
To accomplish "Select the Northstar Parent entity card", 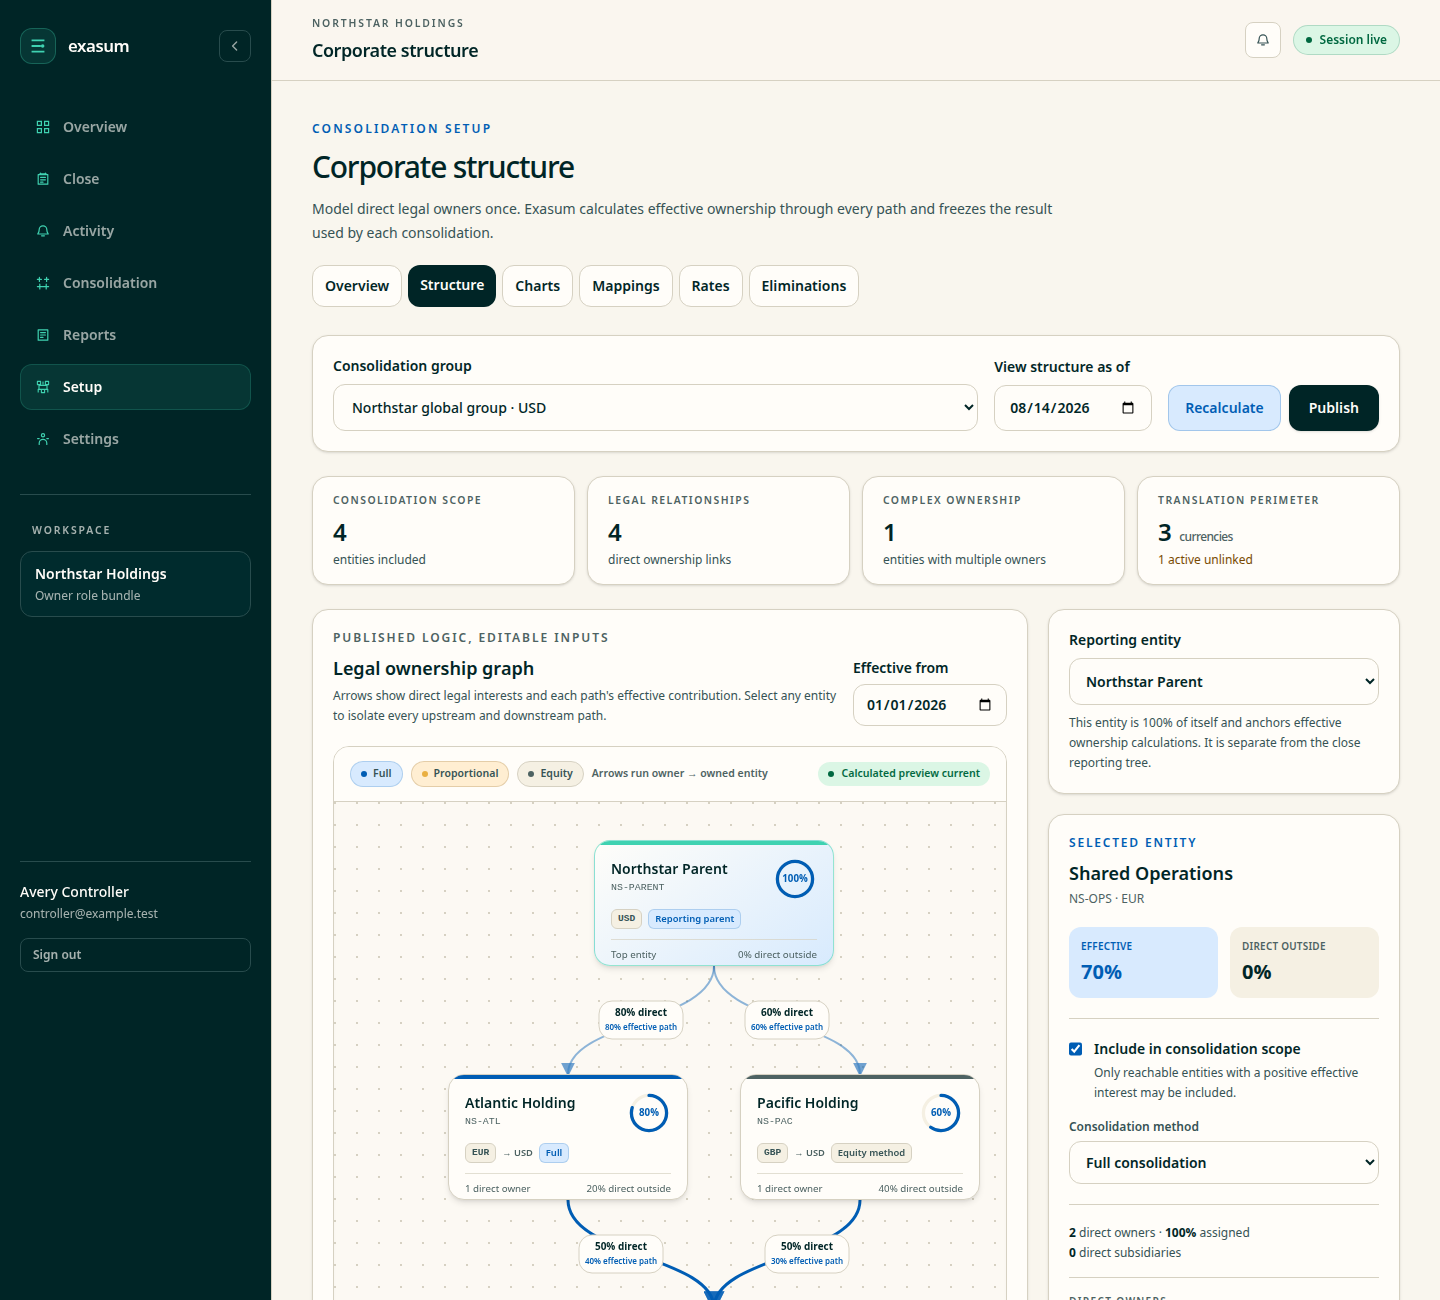I will pyautogui.click(x=714, y=903).
